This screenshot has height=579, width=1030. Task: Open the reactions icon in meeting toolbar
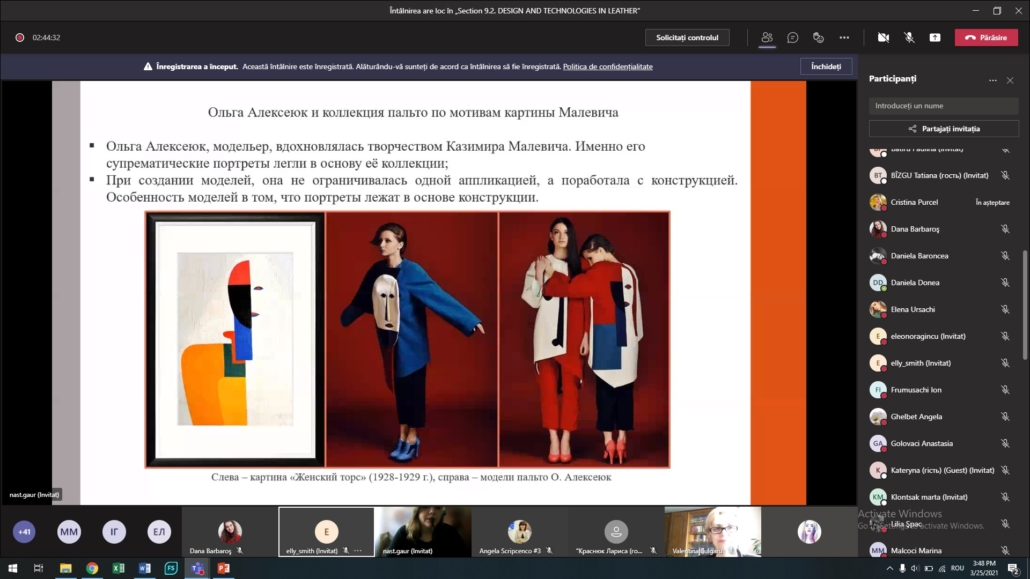point(818,37)
